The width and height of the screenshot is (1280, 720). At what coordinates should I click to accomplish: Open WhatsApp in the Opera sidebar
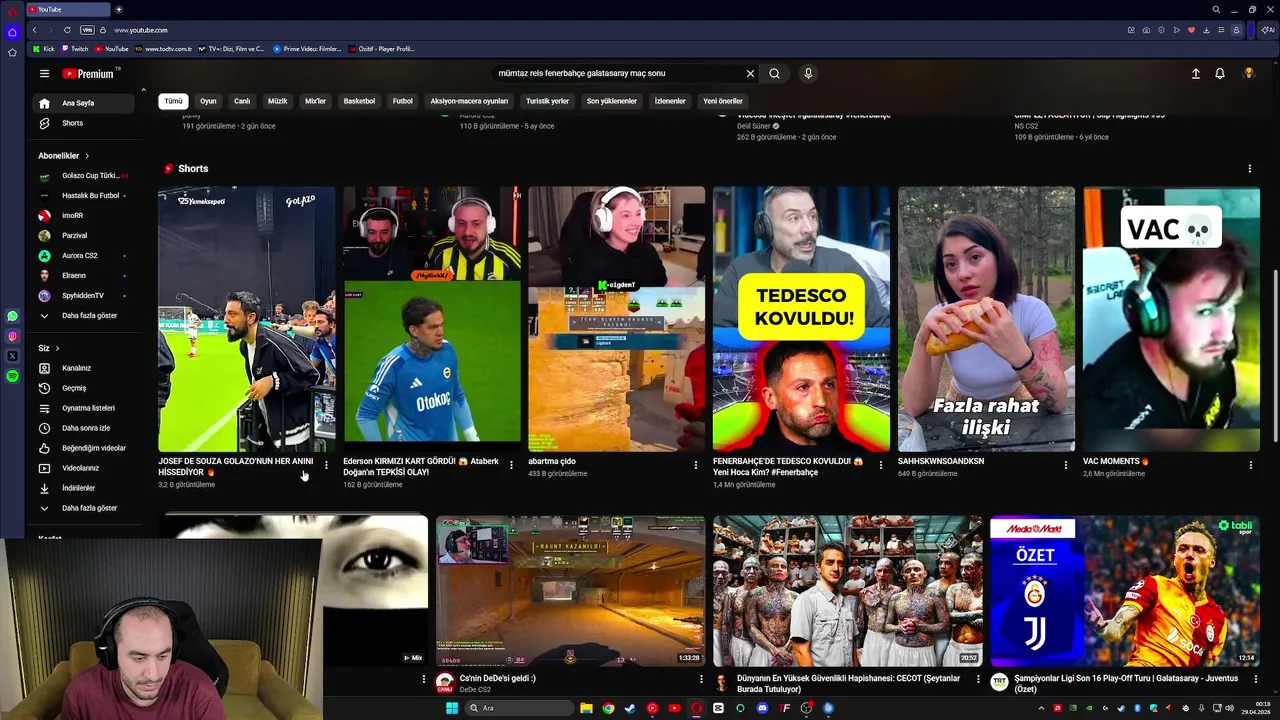pos(12,316)
